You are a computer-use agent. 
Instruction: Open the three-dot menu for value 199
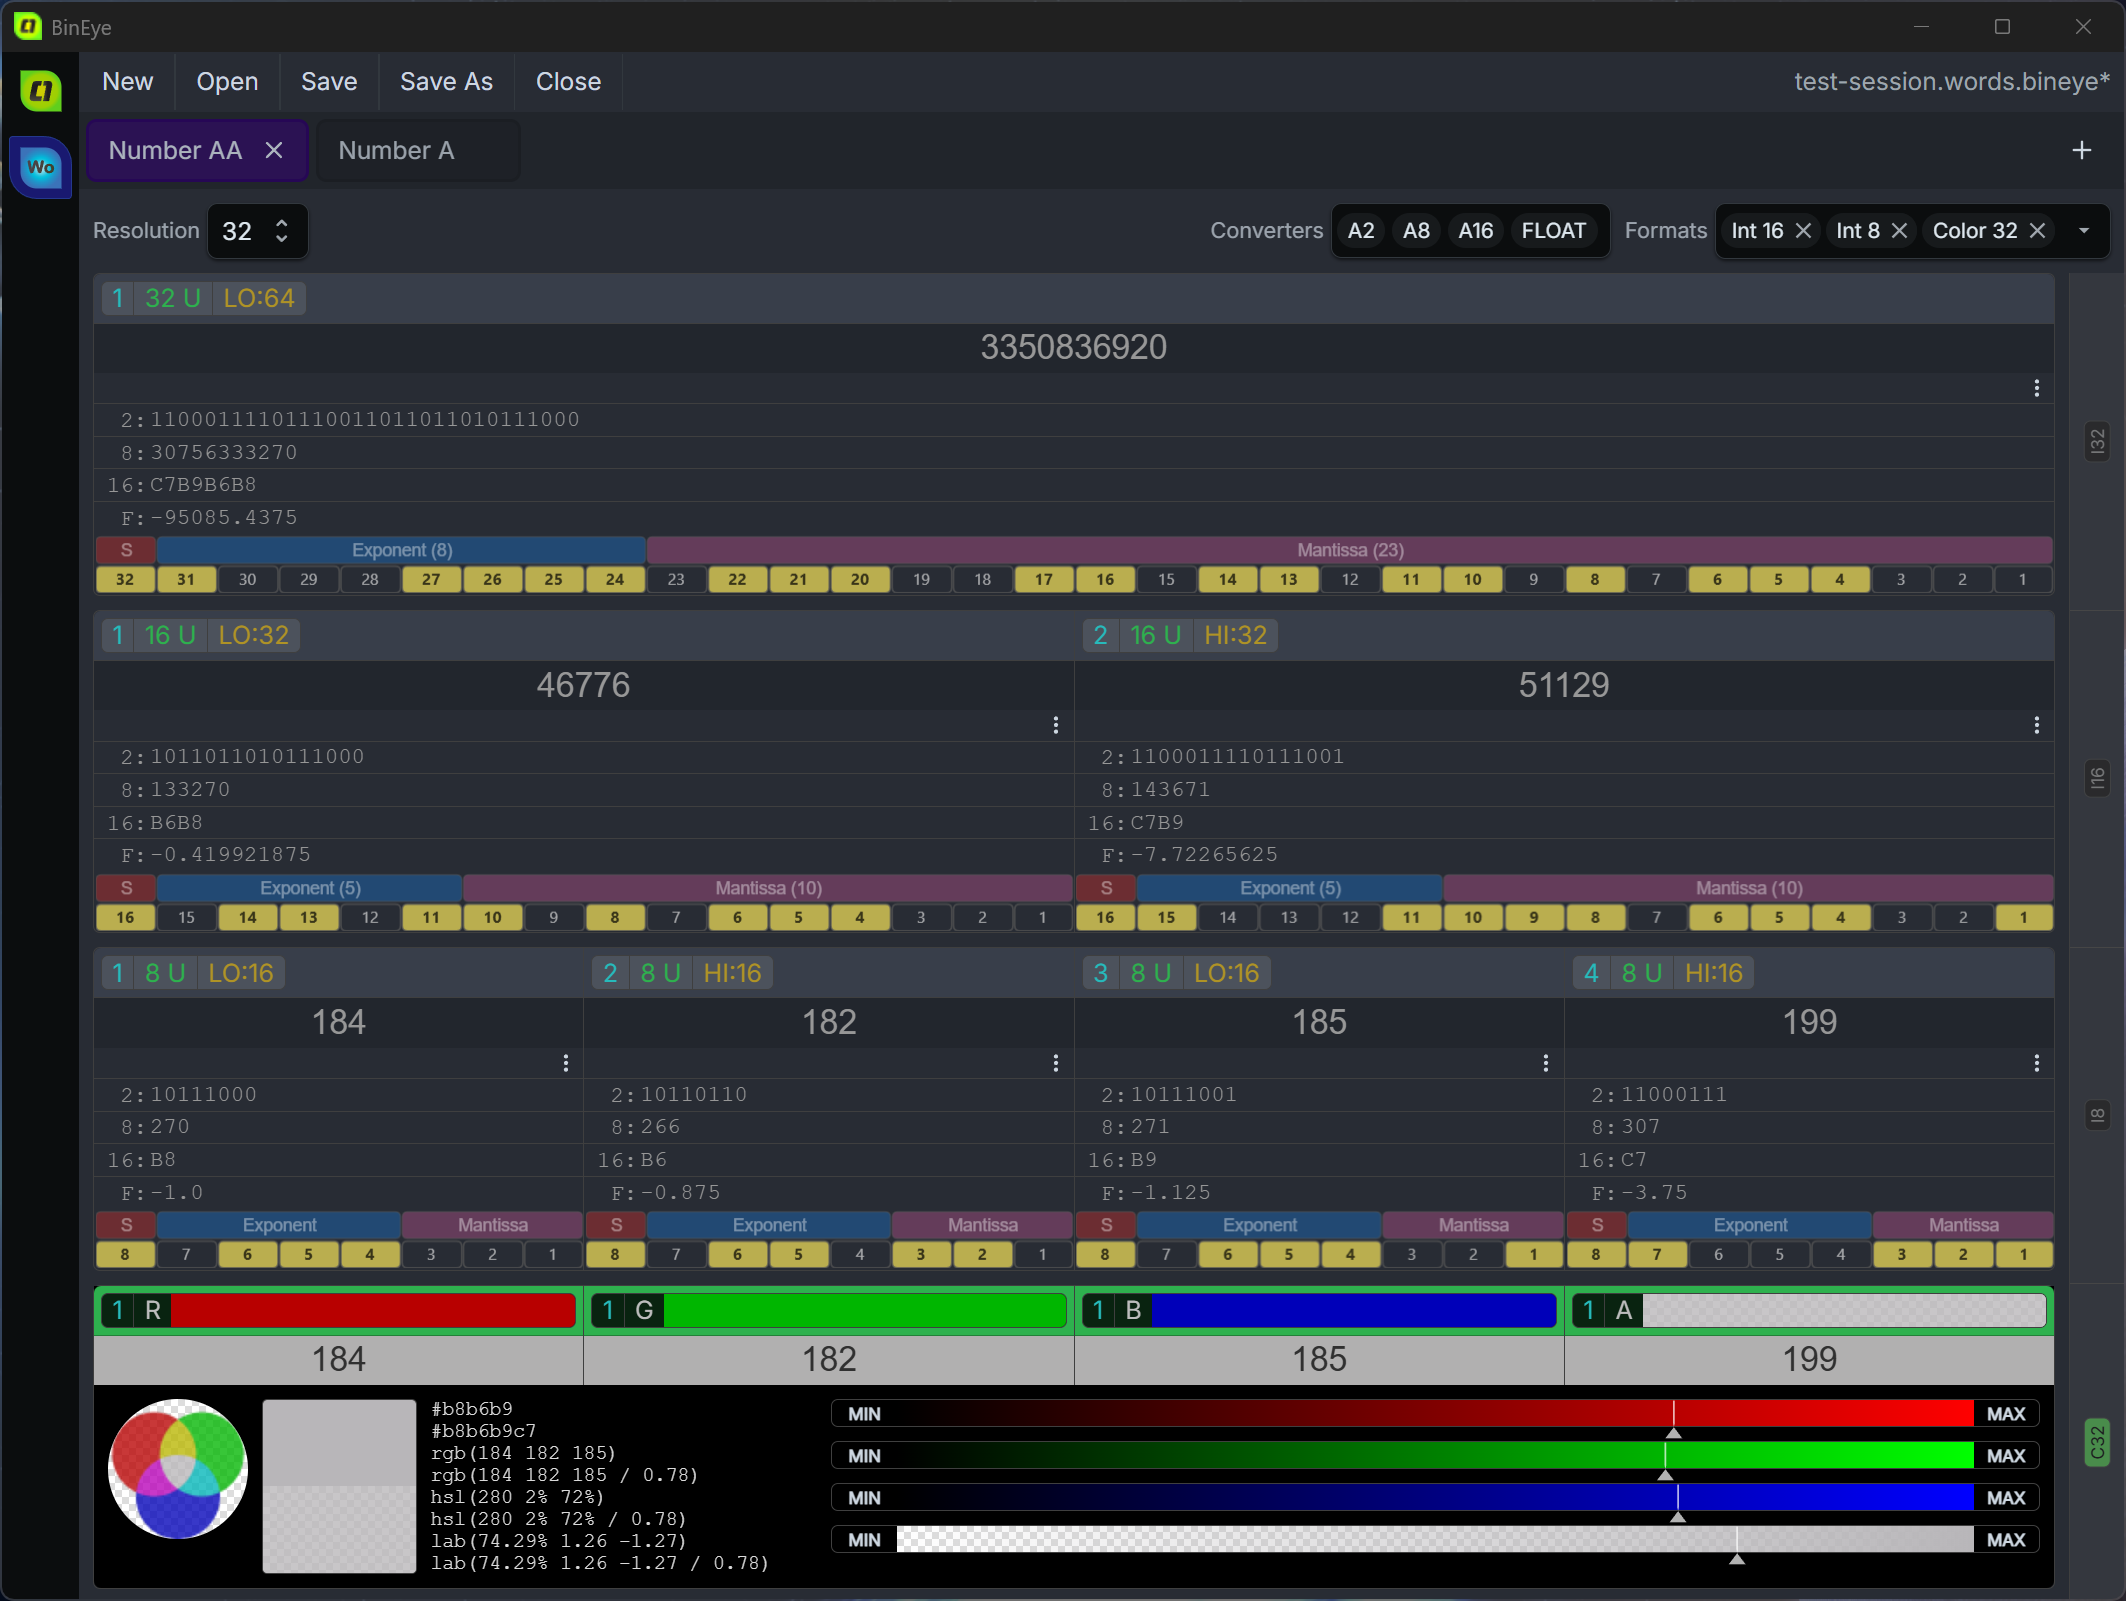2036,1063
